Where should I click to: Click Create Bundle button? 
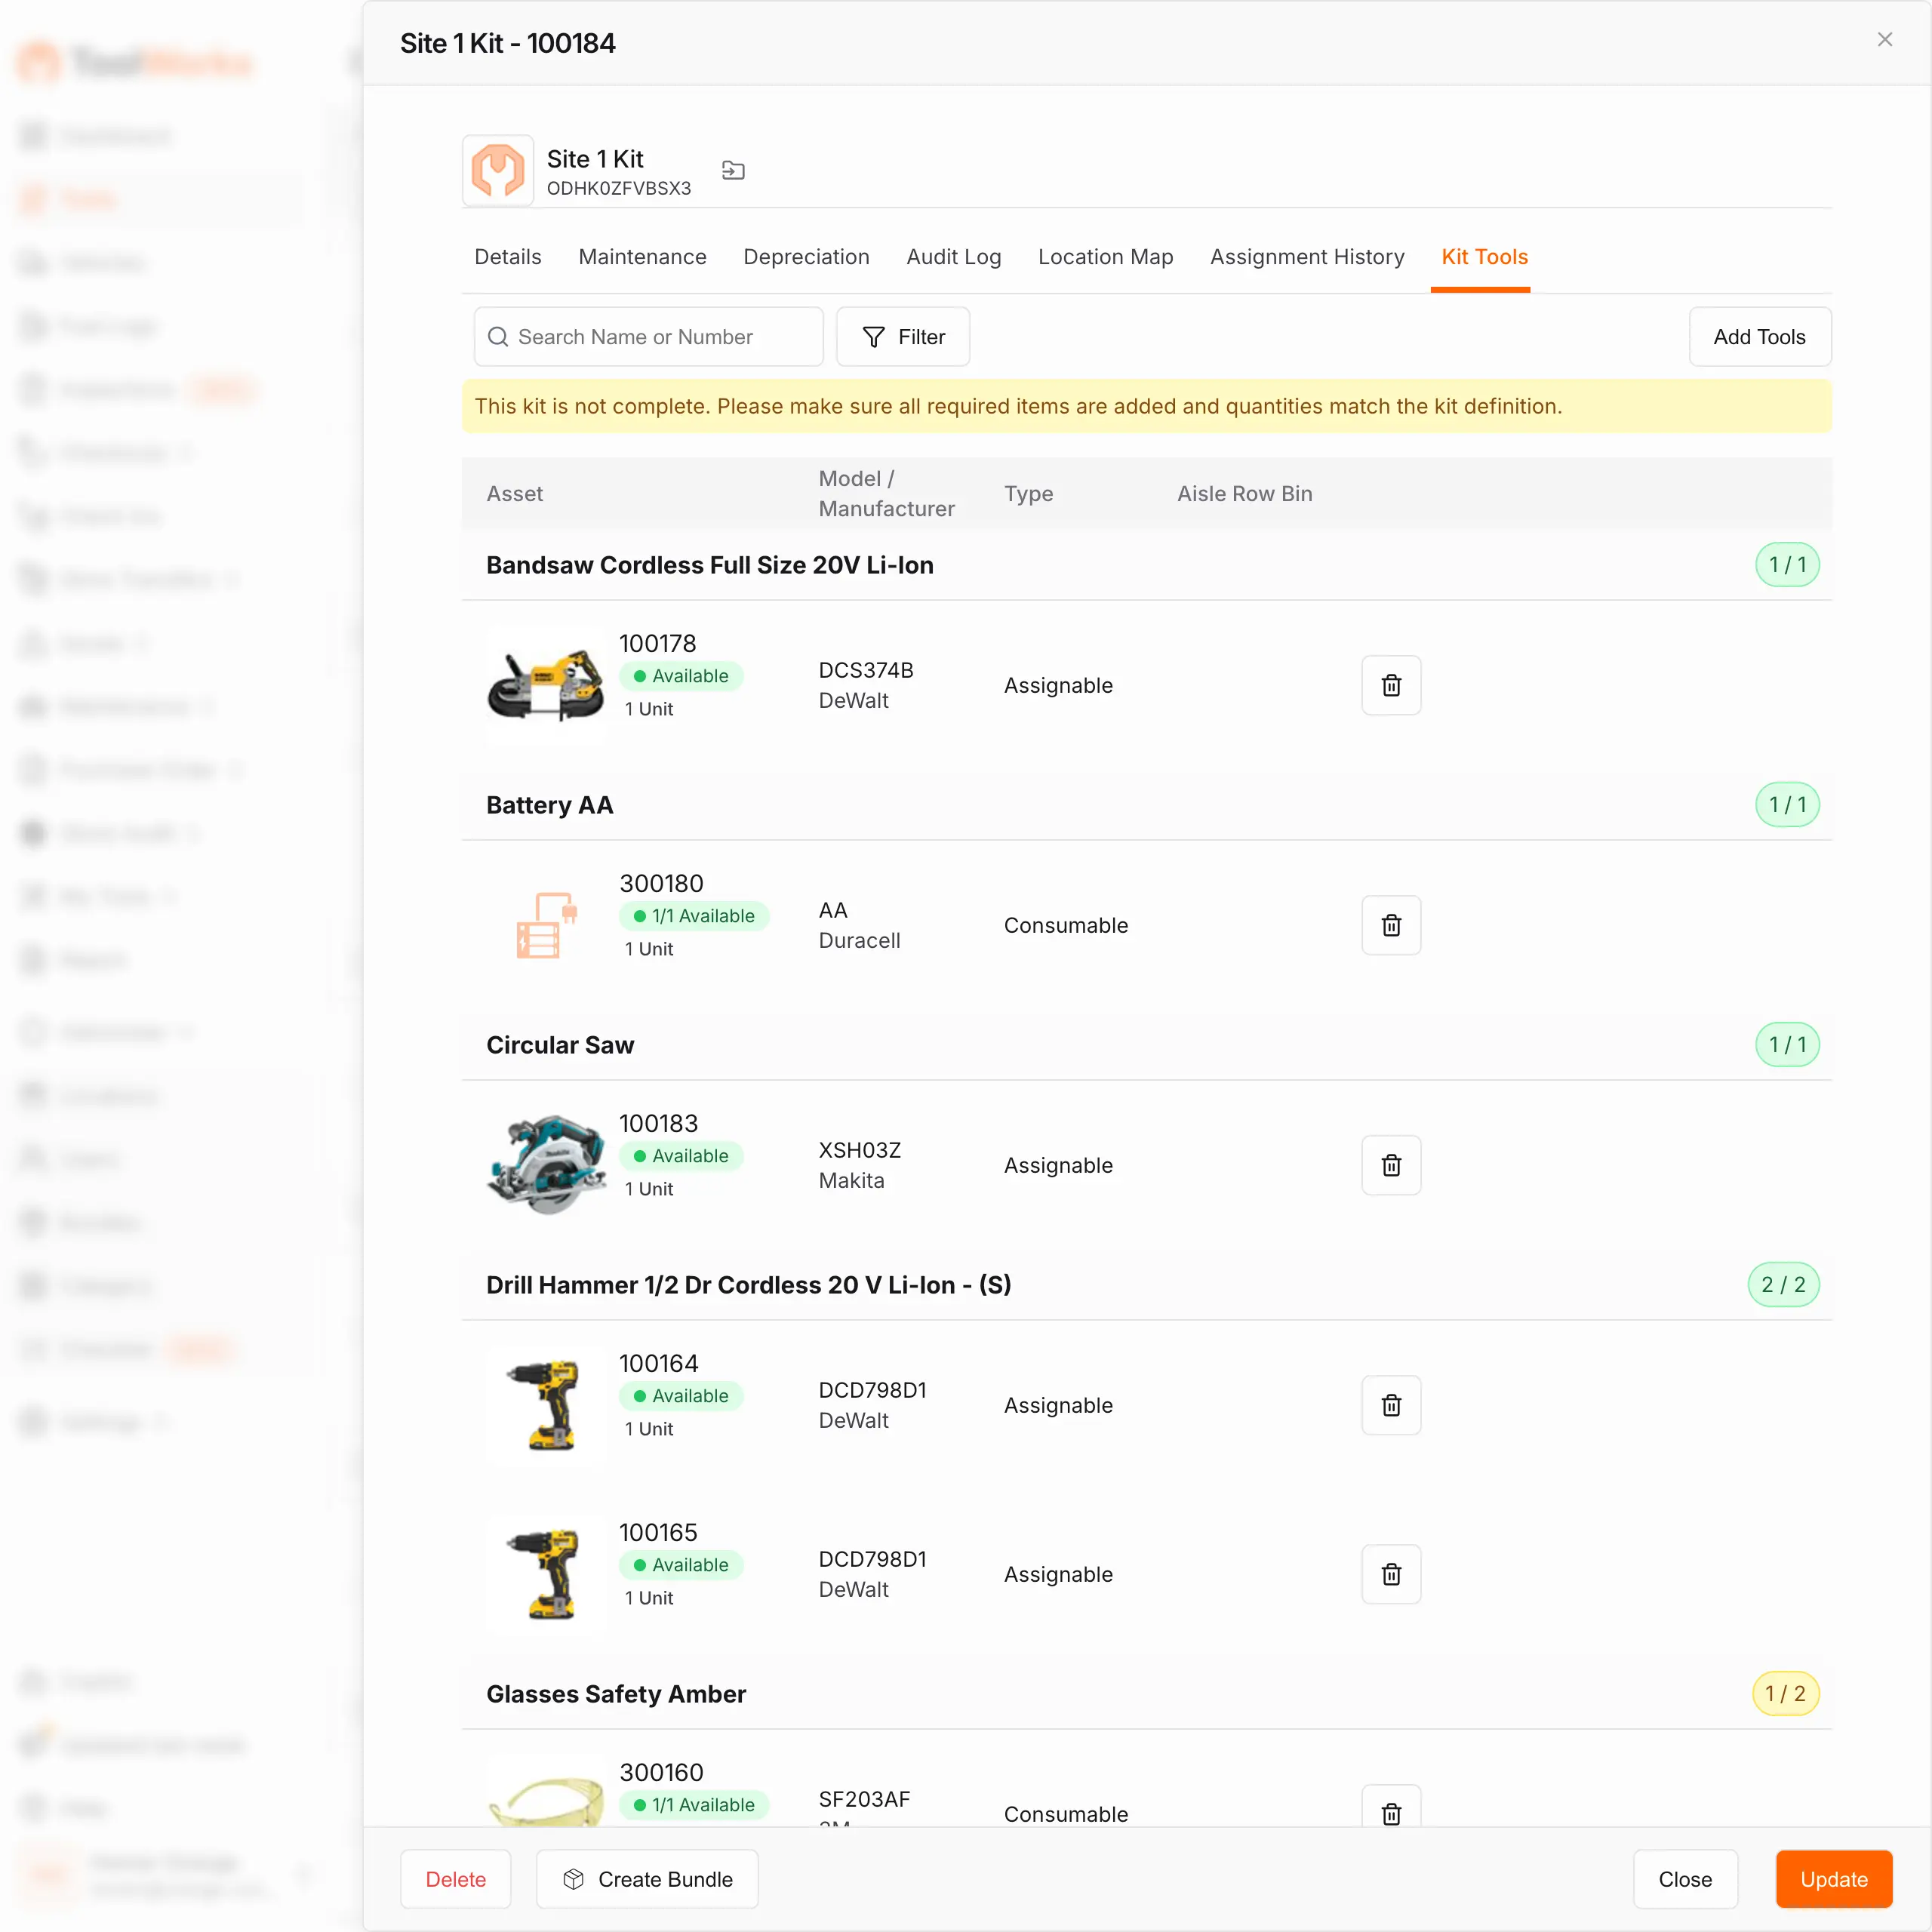647,1879
